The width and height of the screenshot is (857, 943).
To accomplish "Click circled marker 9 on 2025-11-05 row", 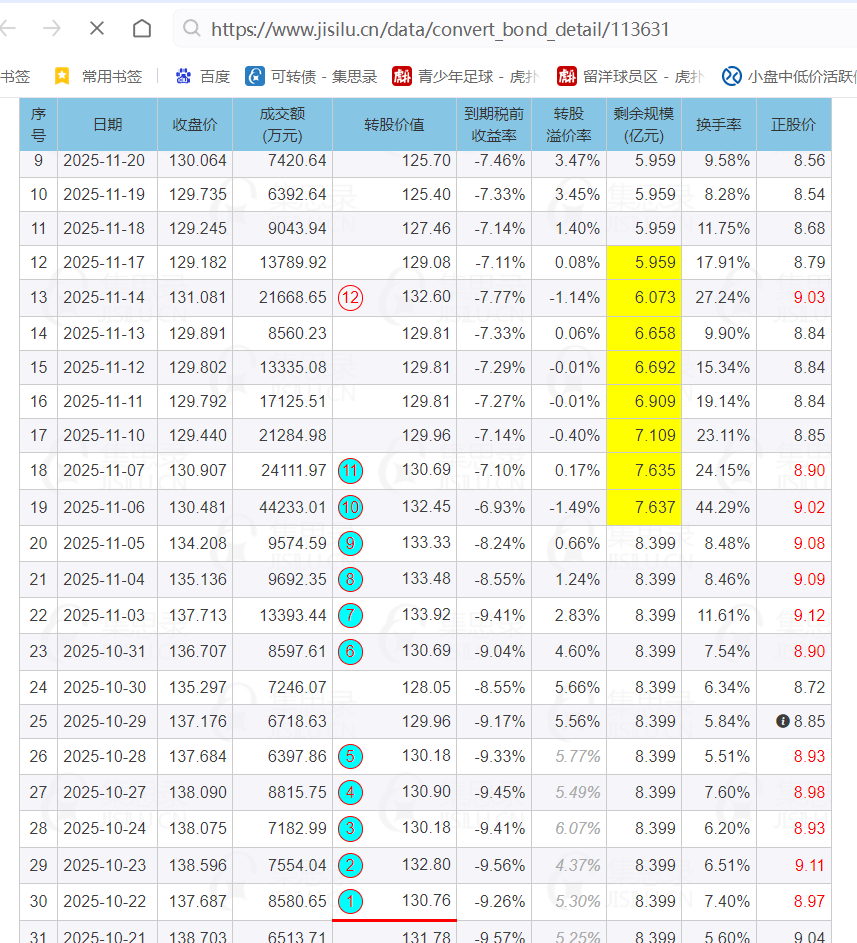I will tap(350, 544).
